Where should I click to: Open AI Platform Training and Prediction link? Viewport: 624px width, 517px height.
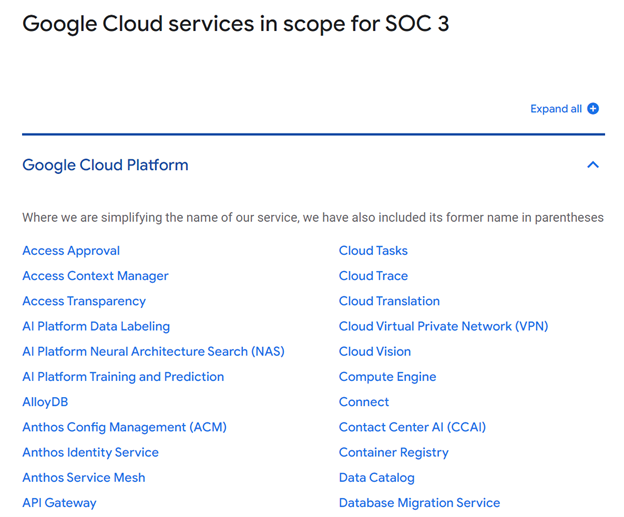point(123,377)
